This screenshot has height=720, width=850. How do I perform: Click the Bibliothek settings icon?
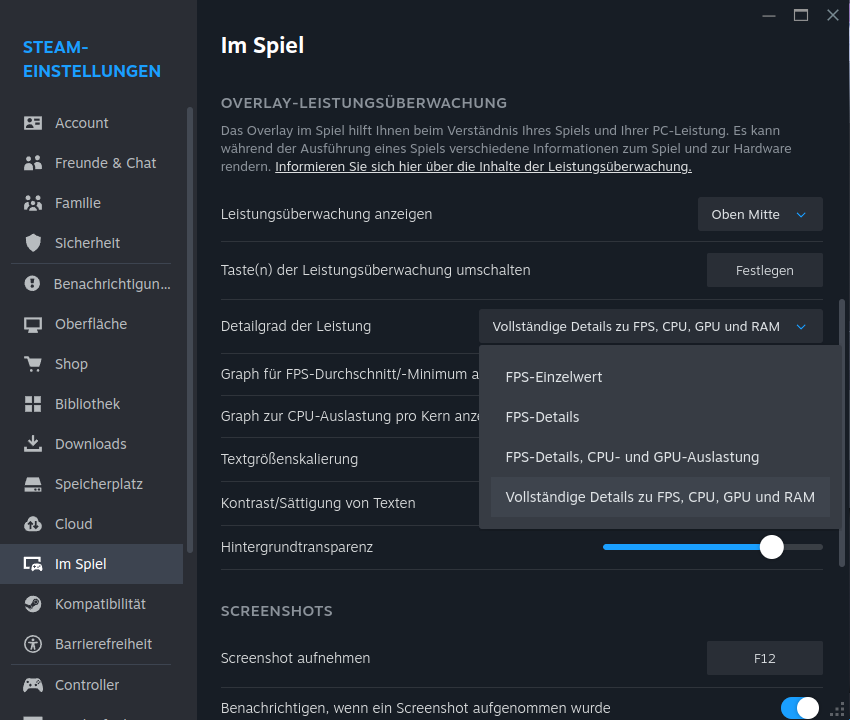click(33, 403)
